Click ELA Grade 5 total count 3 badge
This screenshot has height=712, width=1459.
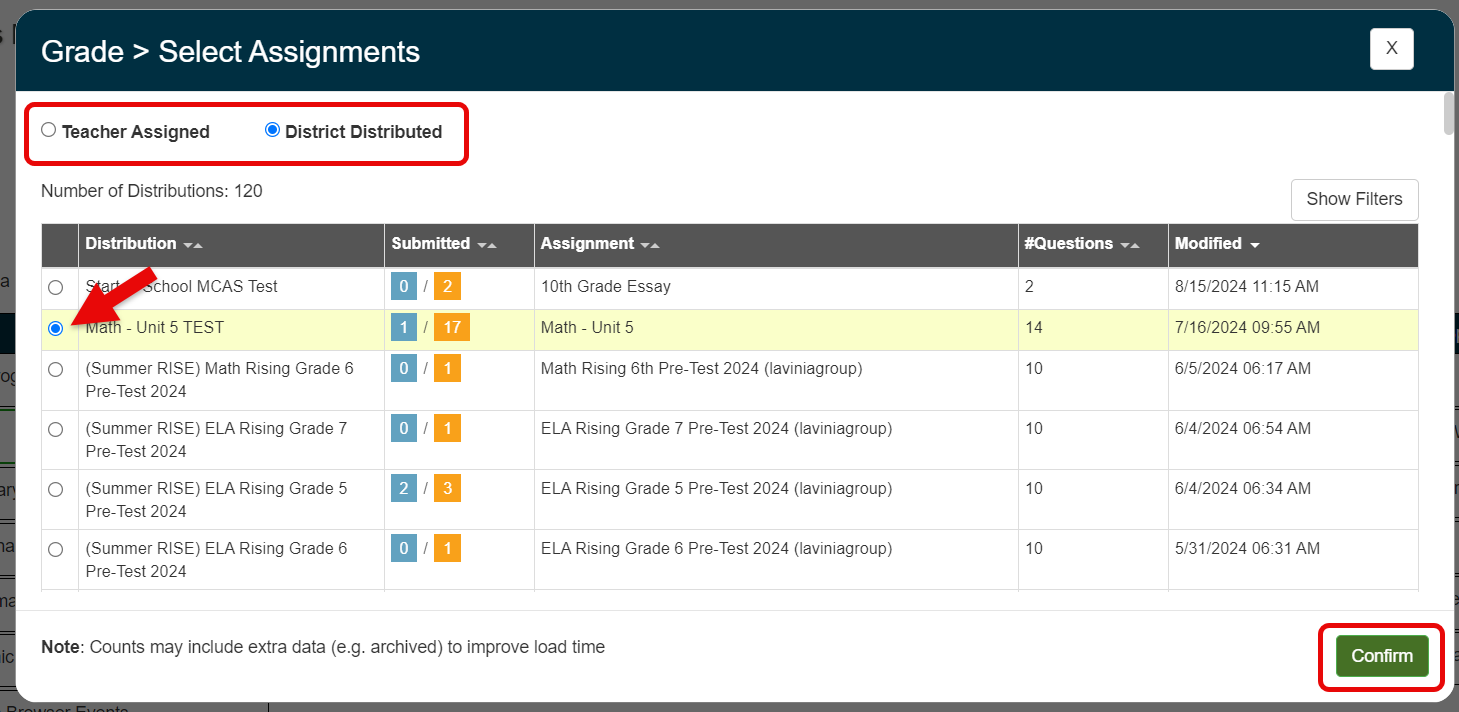tap(447, 489)
